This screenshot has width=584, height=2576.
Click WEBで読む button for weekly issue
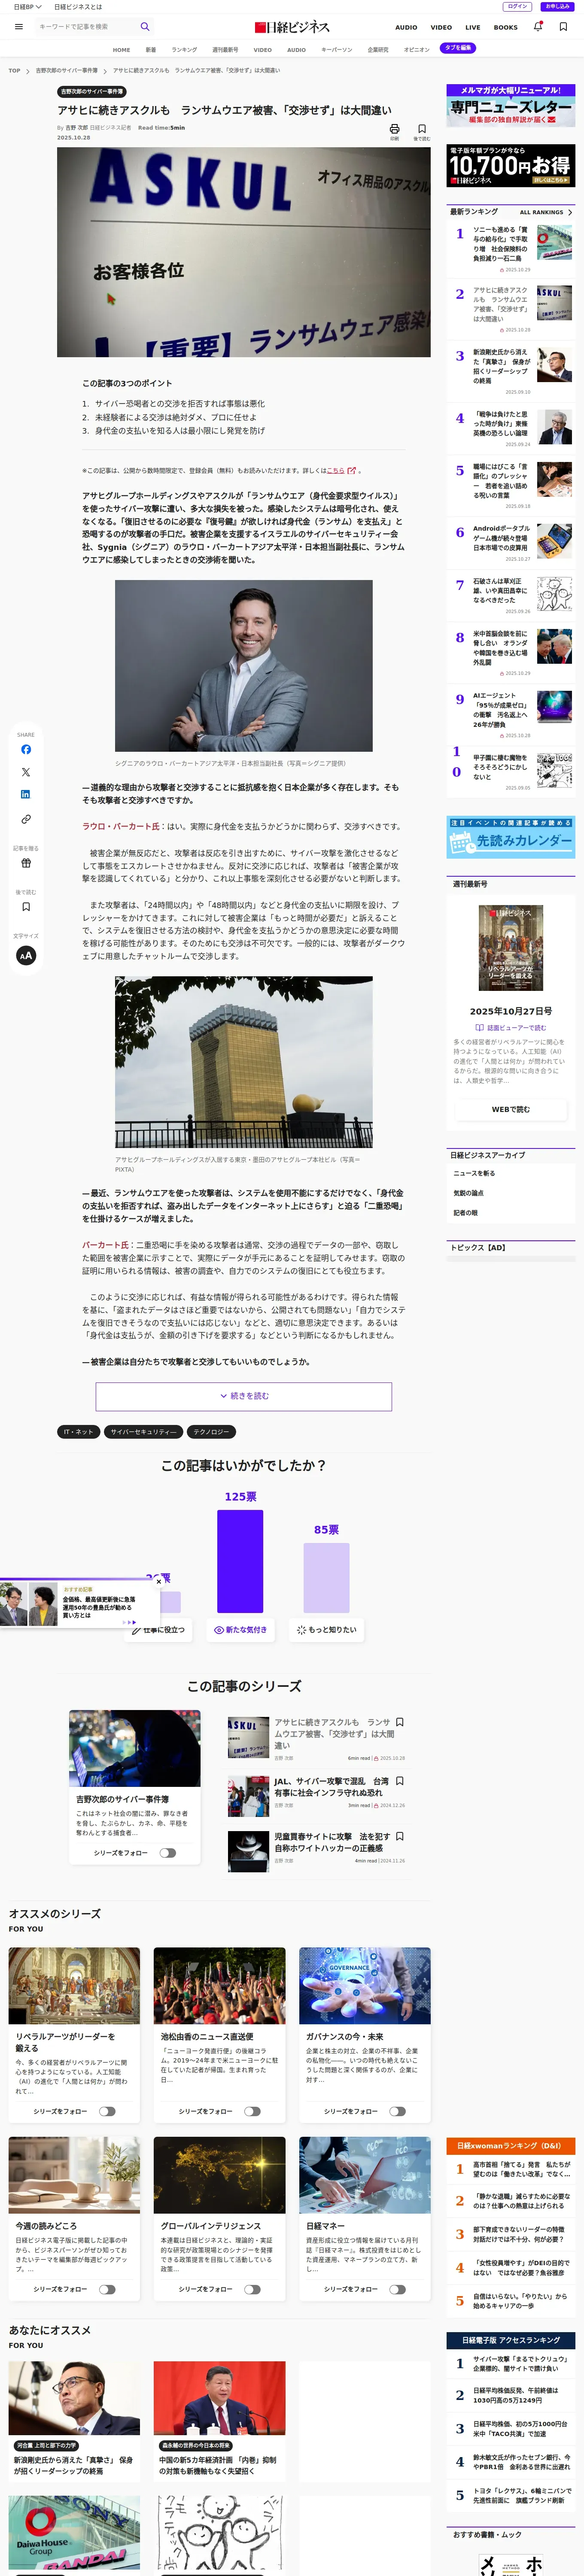[x=511, y=1109]
